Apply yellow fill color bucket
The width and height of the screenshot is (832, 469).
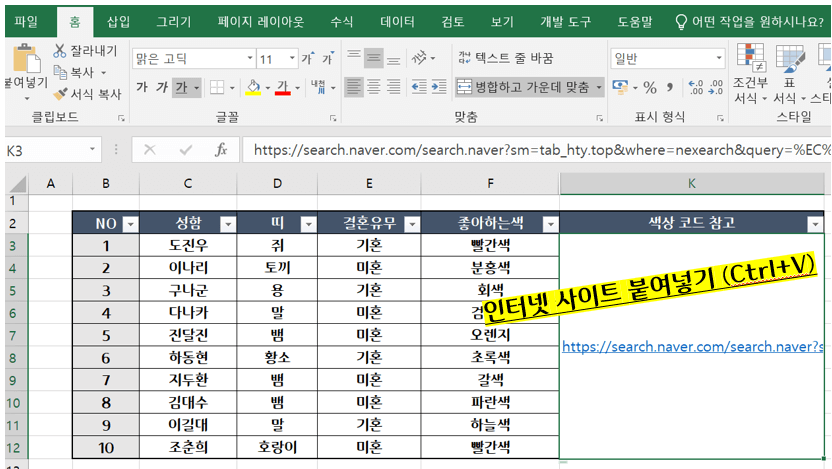click(253, 87)
